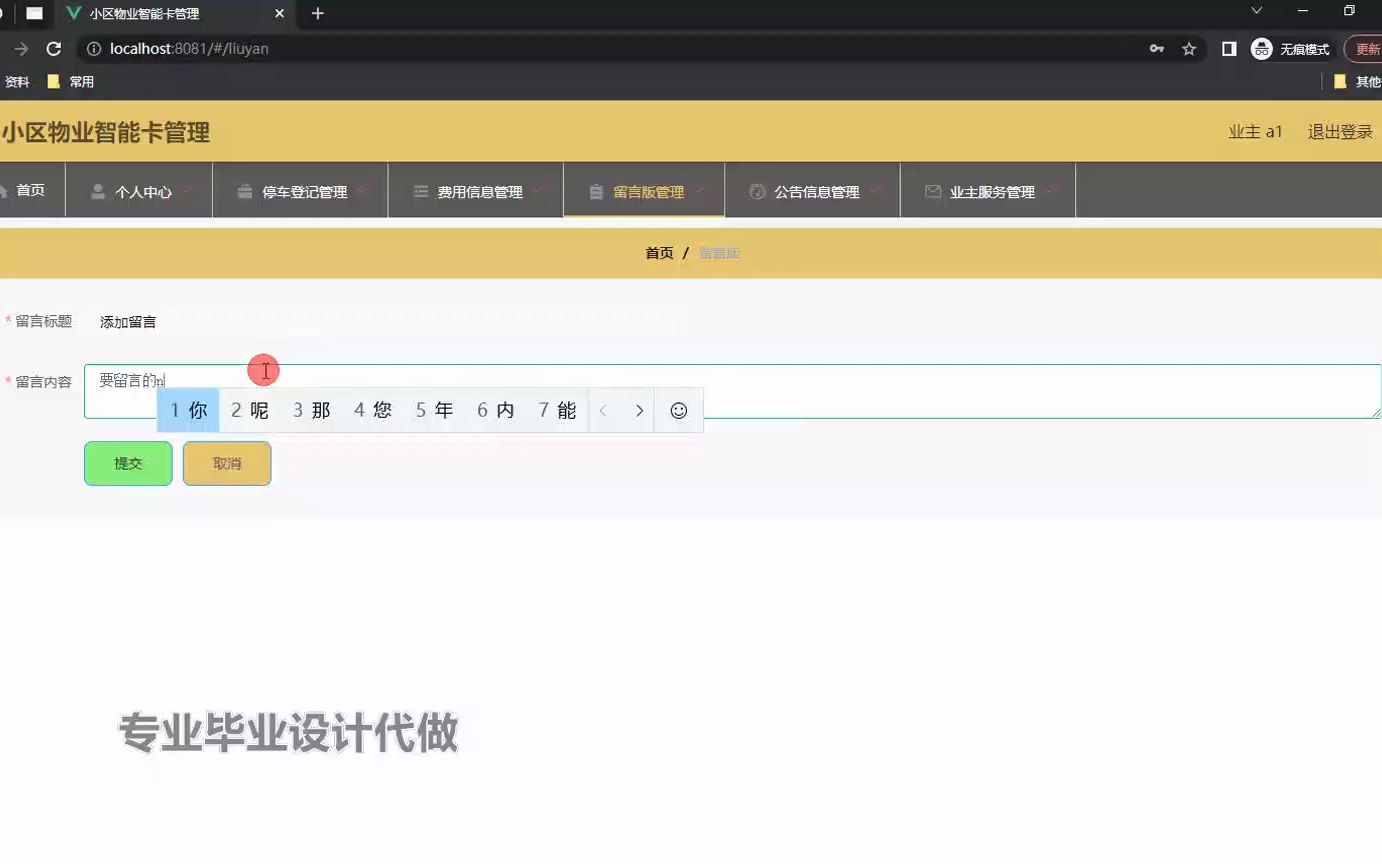This screenshot has height=864, width=1382.
Task: Switch to the 首页 navigation tab
Action: coord(30,191)
